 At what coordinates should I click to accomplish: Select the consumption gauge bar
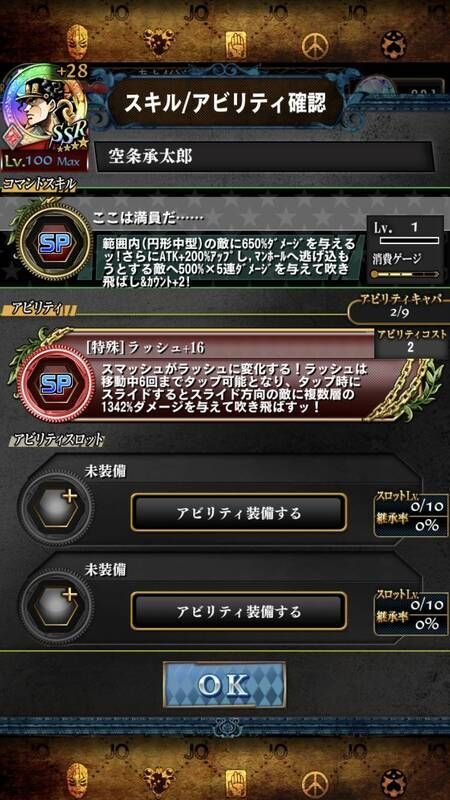tap(405, 273)
